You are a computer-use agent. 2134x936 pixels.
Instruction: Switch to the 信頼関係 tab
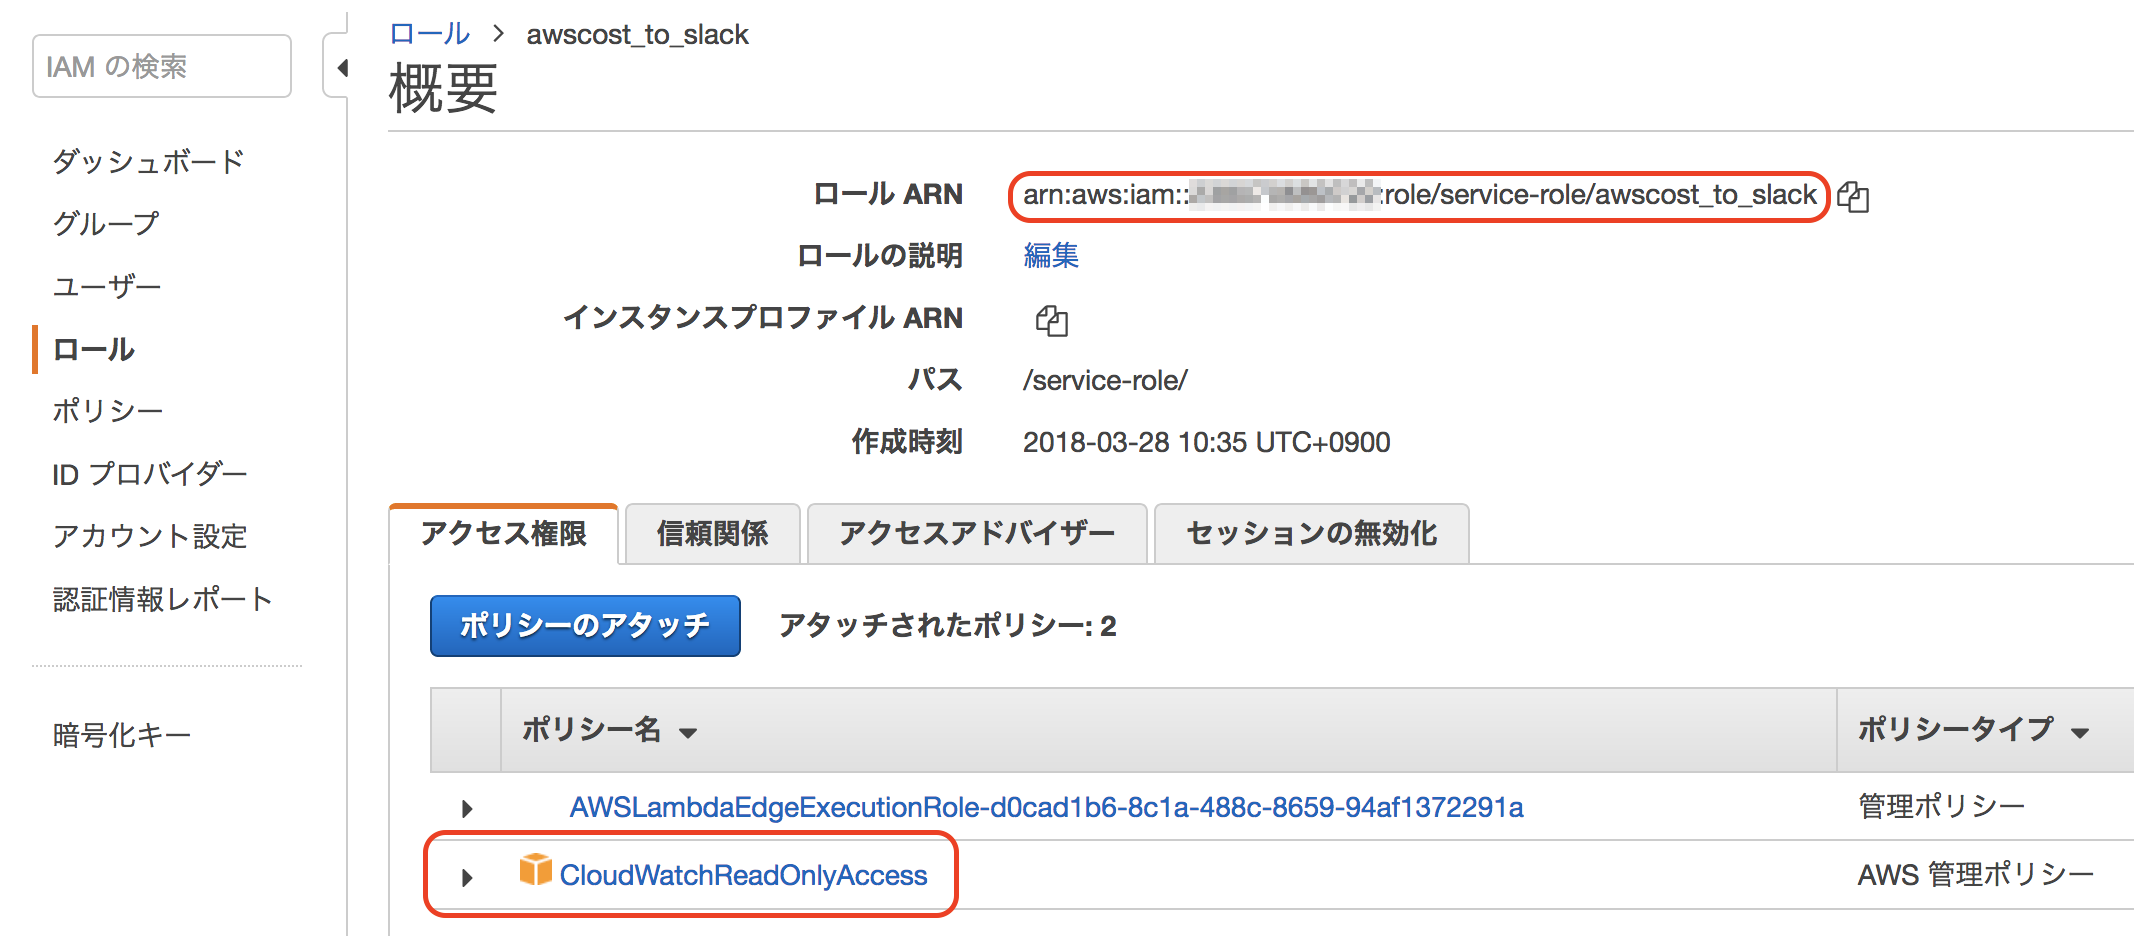point(712,533)
